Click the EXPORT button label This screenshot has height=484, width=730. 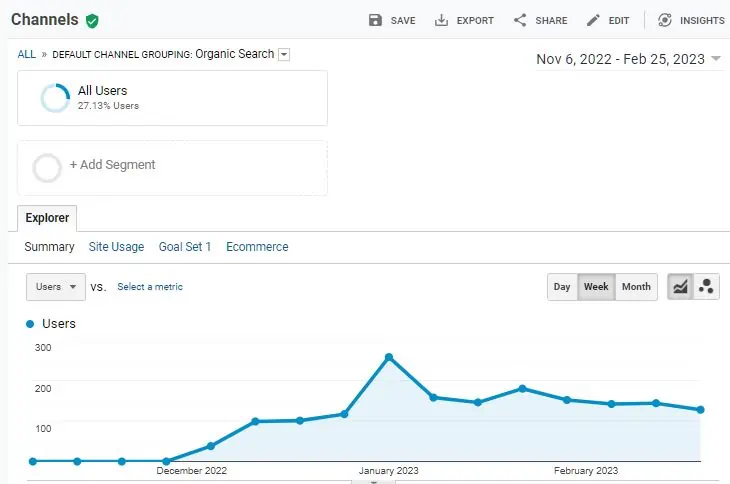475,20
